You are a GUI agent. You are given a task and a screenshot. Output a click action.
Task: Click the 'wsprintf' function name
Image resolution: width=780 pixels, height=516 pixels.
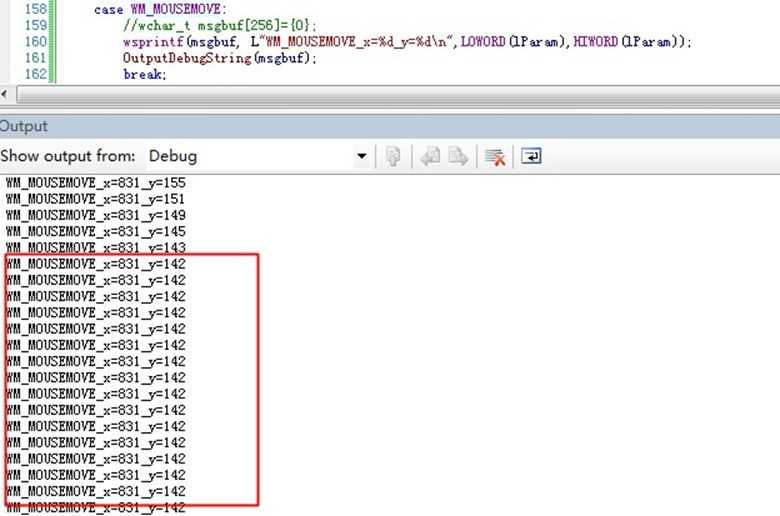click(x=153, y=42)
